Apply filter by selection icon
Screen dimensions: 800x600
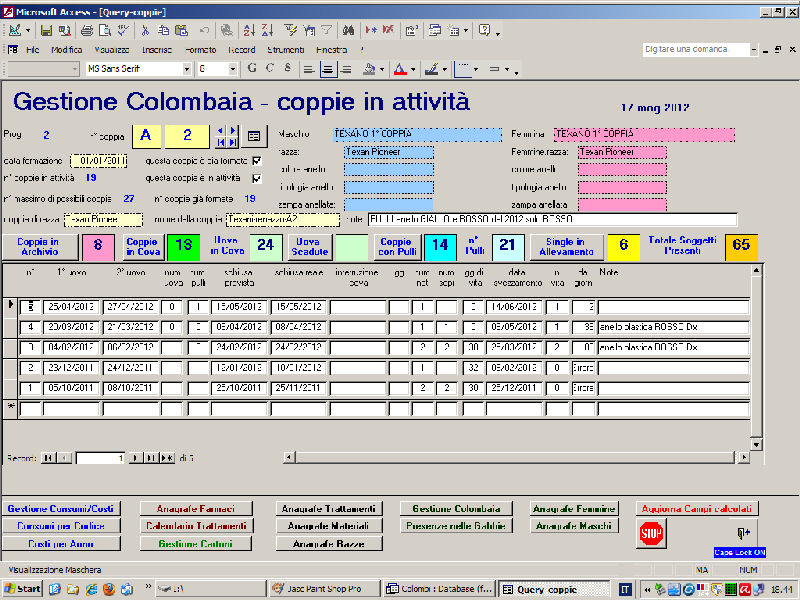pyautogui.click(x=290, y=31)
